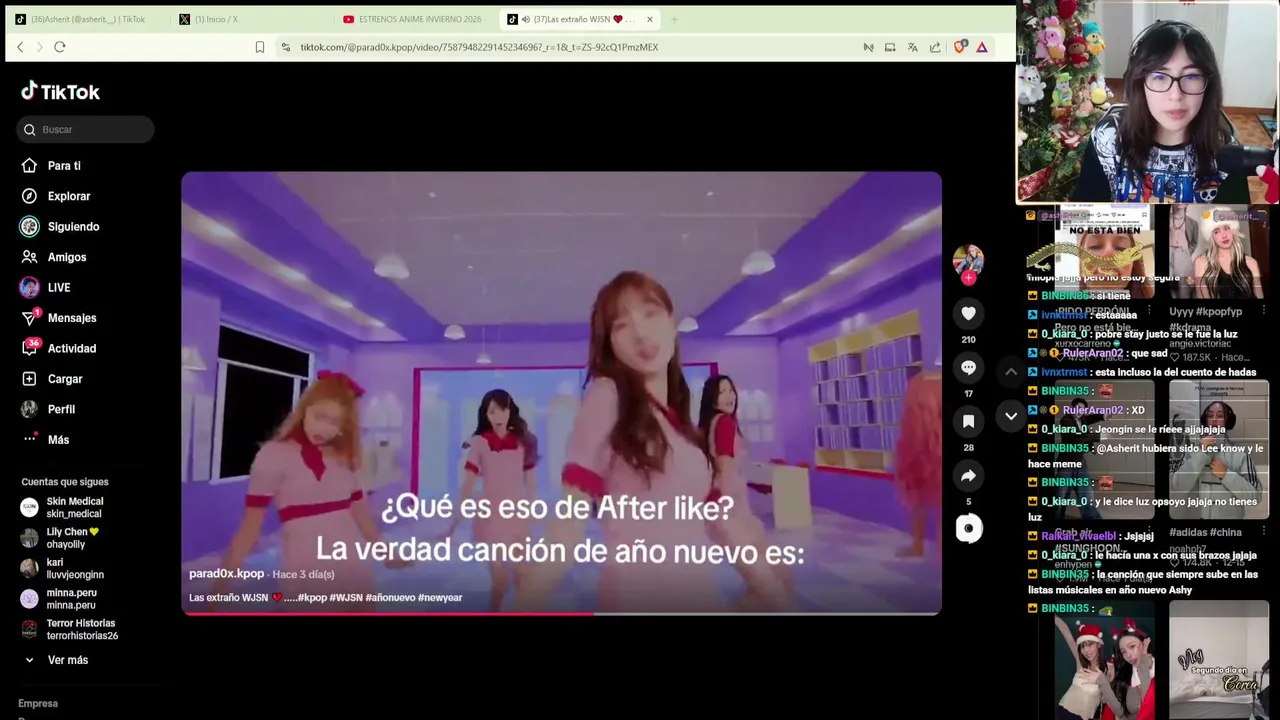Follow creator via red plus badge
The width and height of the screenshot is (1280, 720).
[x=968, y=279]
